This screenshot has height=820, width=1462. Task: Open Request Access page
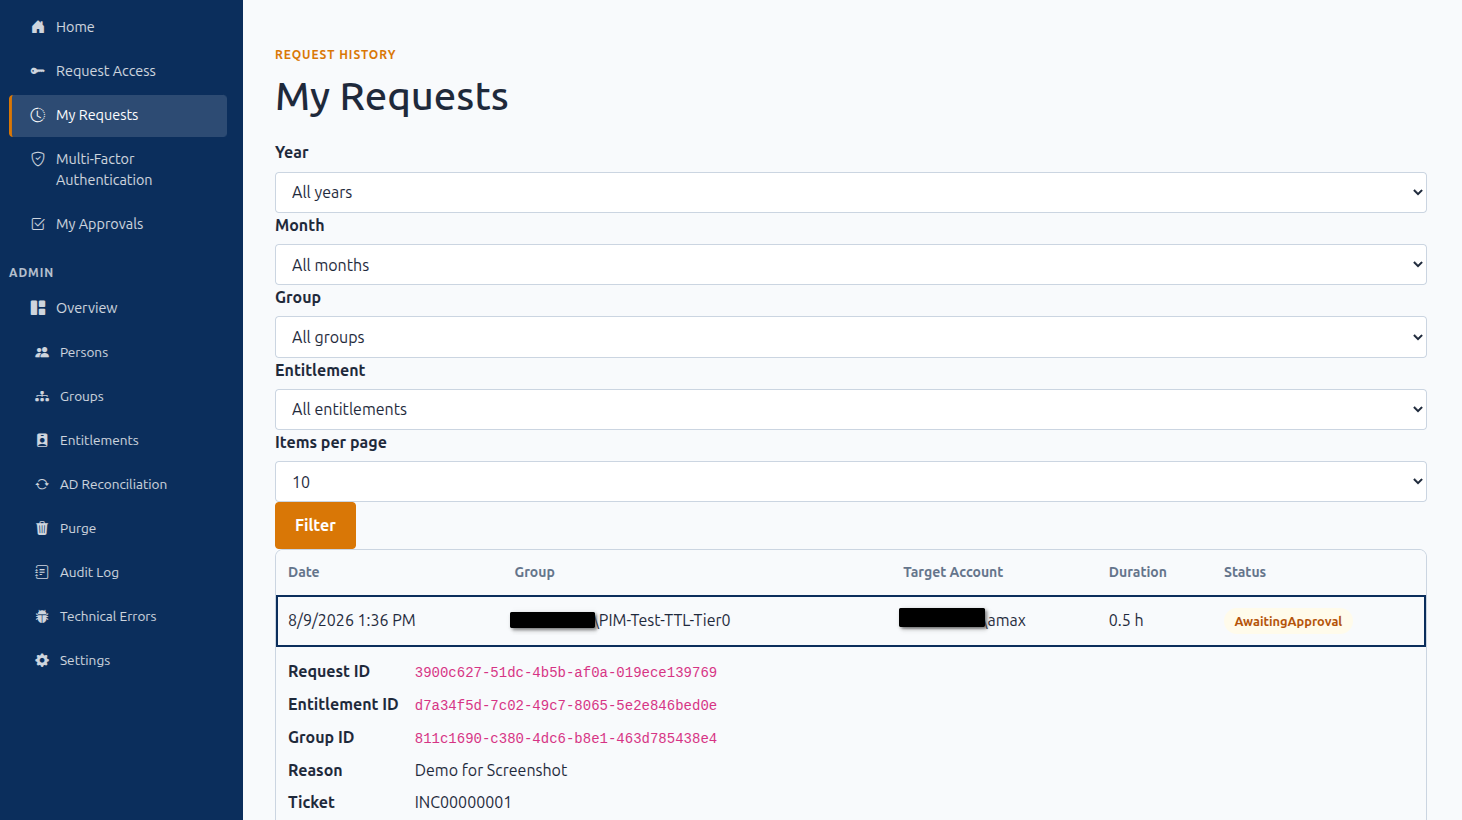(118, 71)
